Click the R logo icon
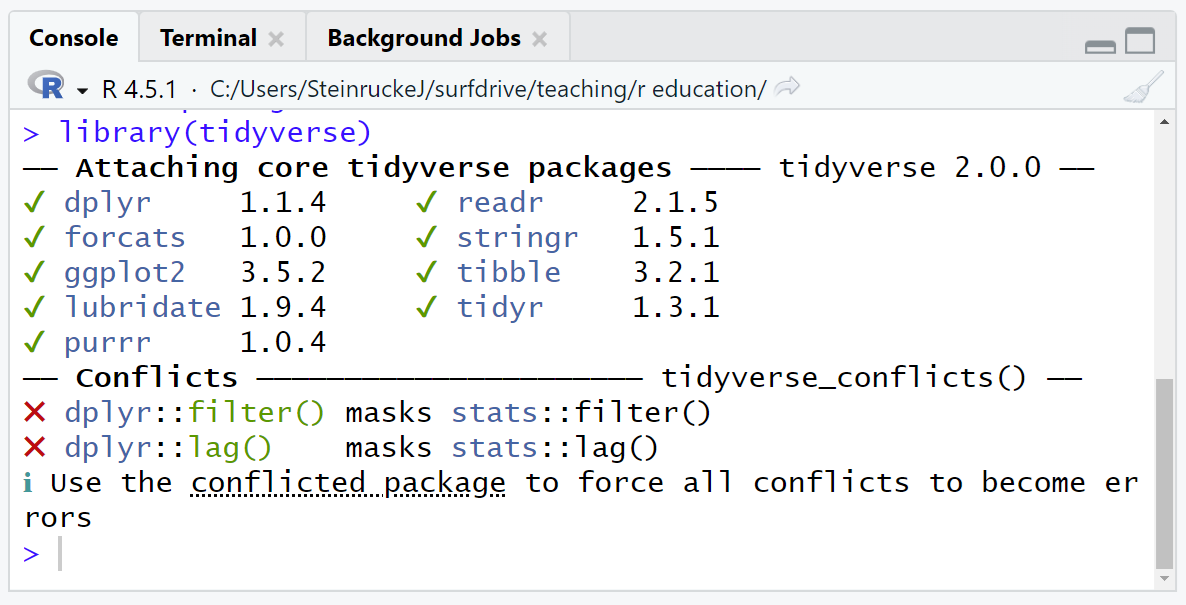 [46, 87]
